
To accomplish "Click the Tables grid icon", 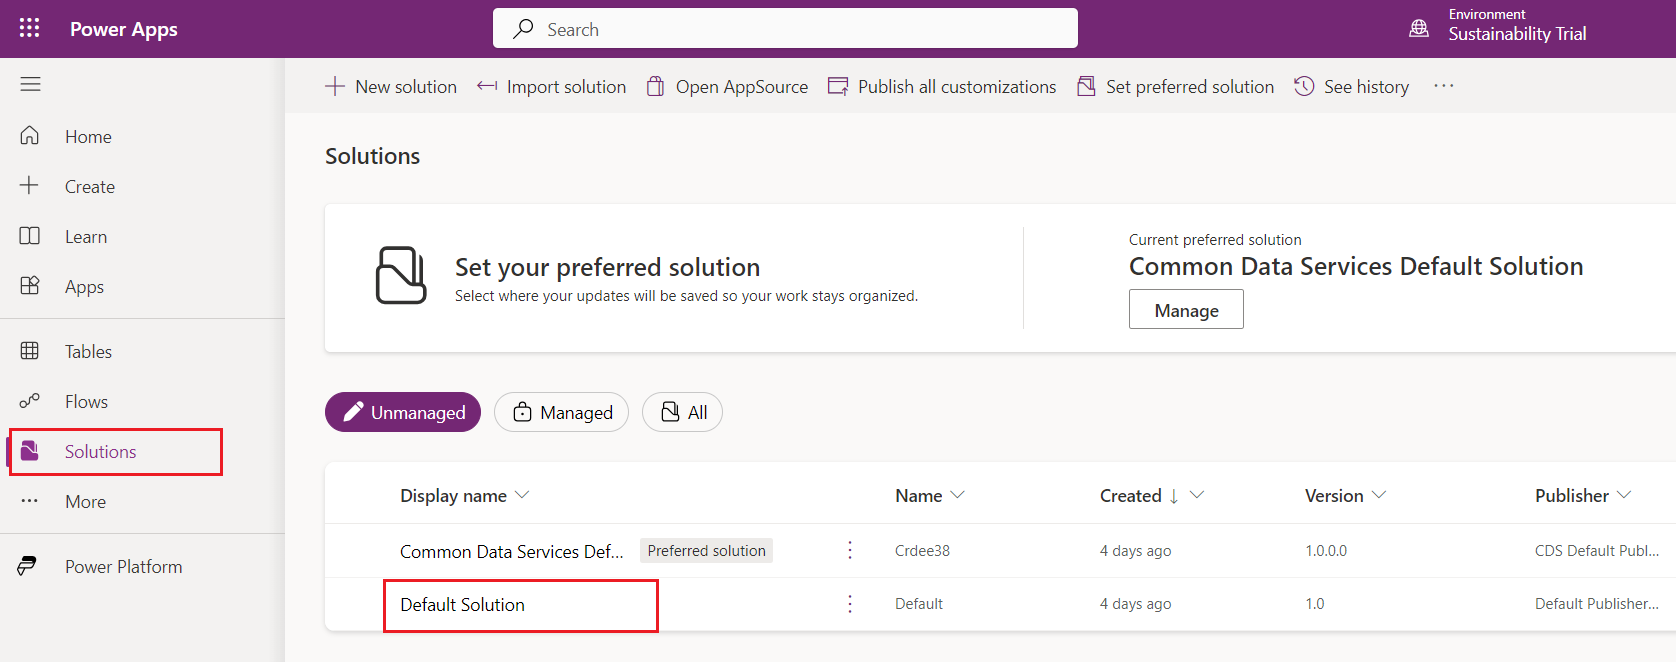I will click(x=30, y=350).
